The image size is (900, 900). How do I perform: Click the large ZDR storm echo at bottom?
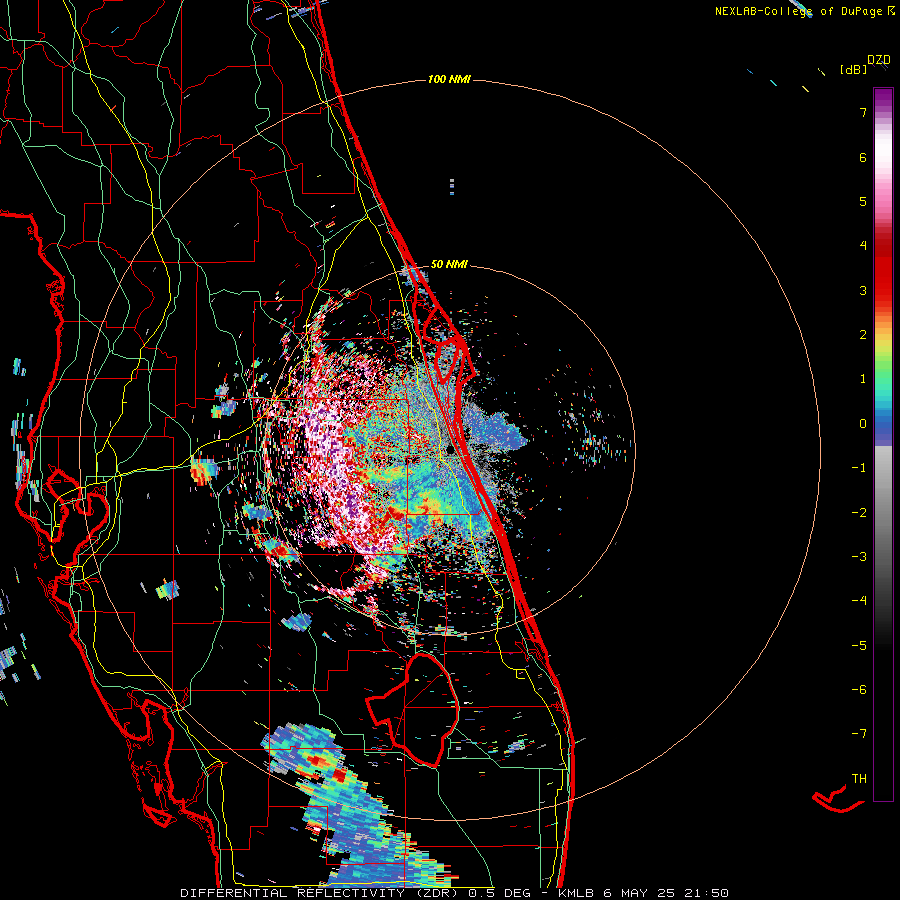(x=356, y=809)
